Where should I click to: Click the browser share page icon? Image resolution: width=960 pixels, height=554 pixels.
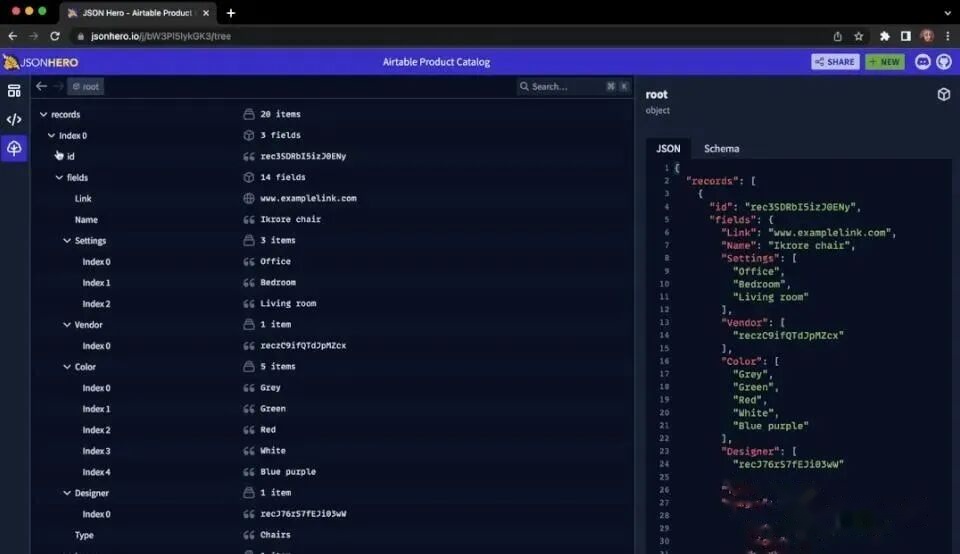point(837,36)
